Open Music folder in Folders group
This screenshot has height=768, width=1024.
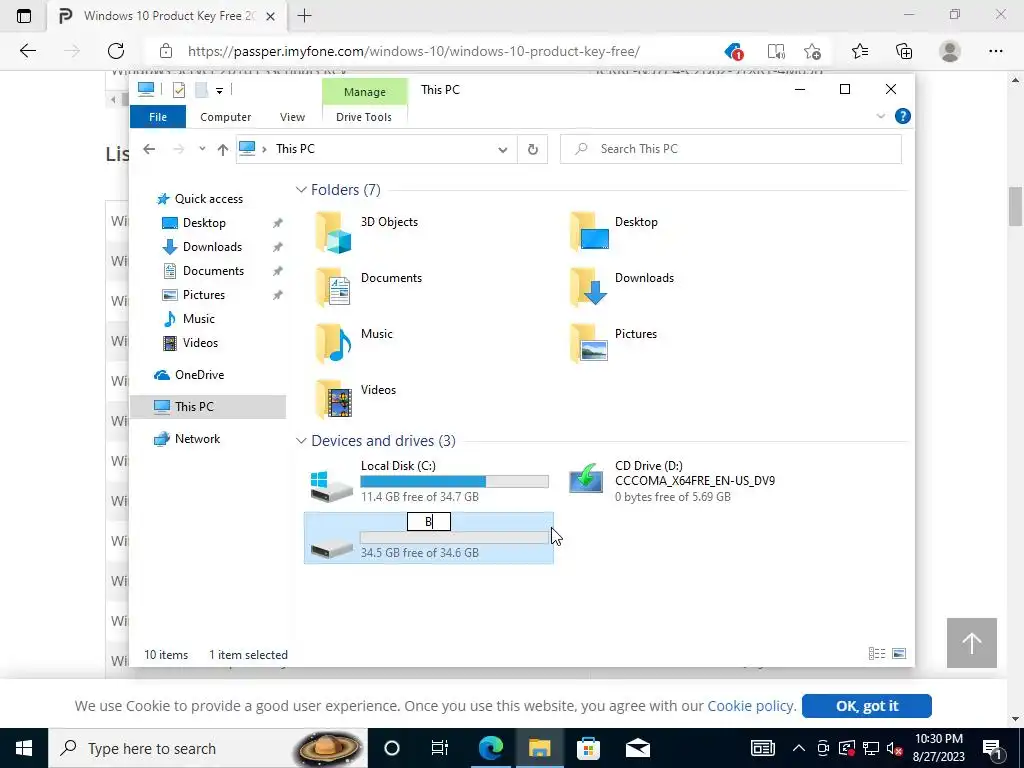click(x=355, y=343)
